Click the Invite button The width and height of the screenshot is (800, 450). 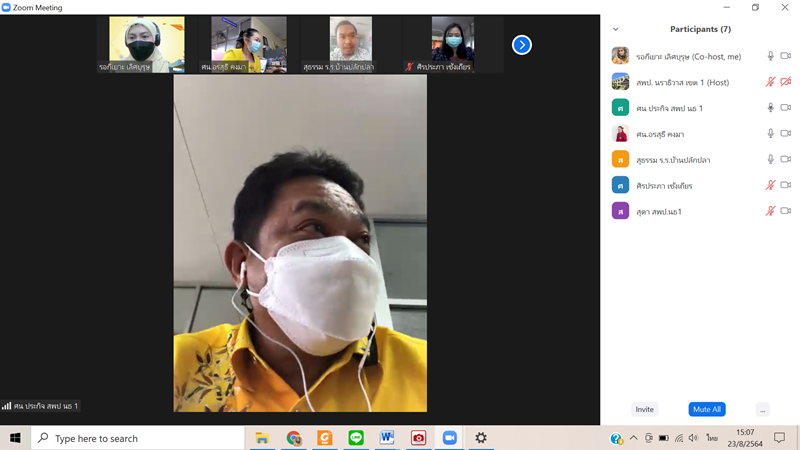(645, 409)
